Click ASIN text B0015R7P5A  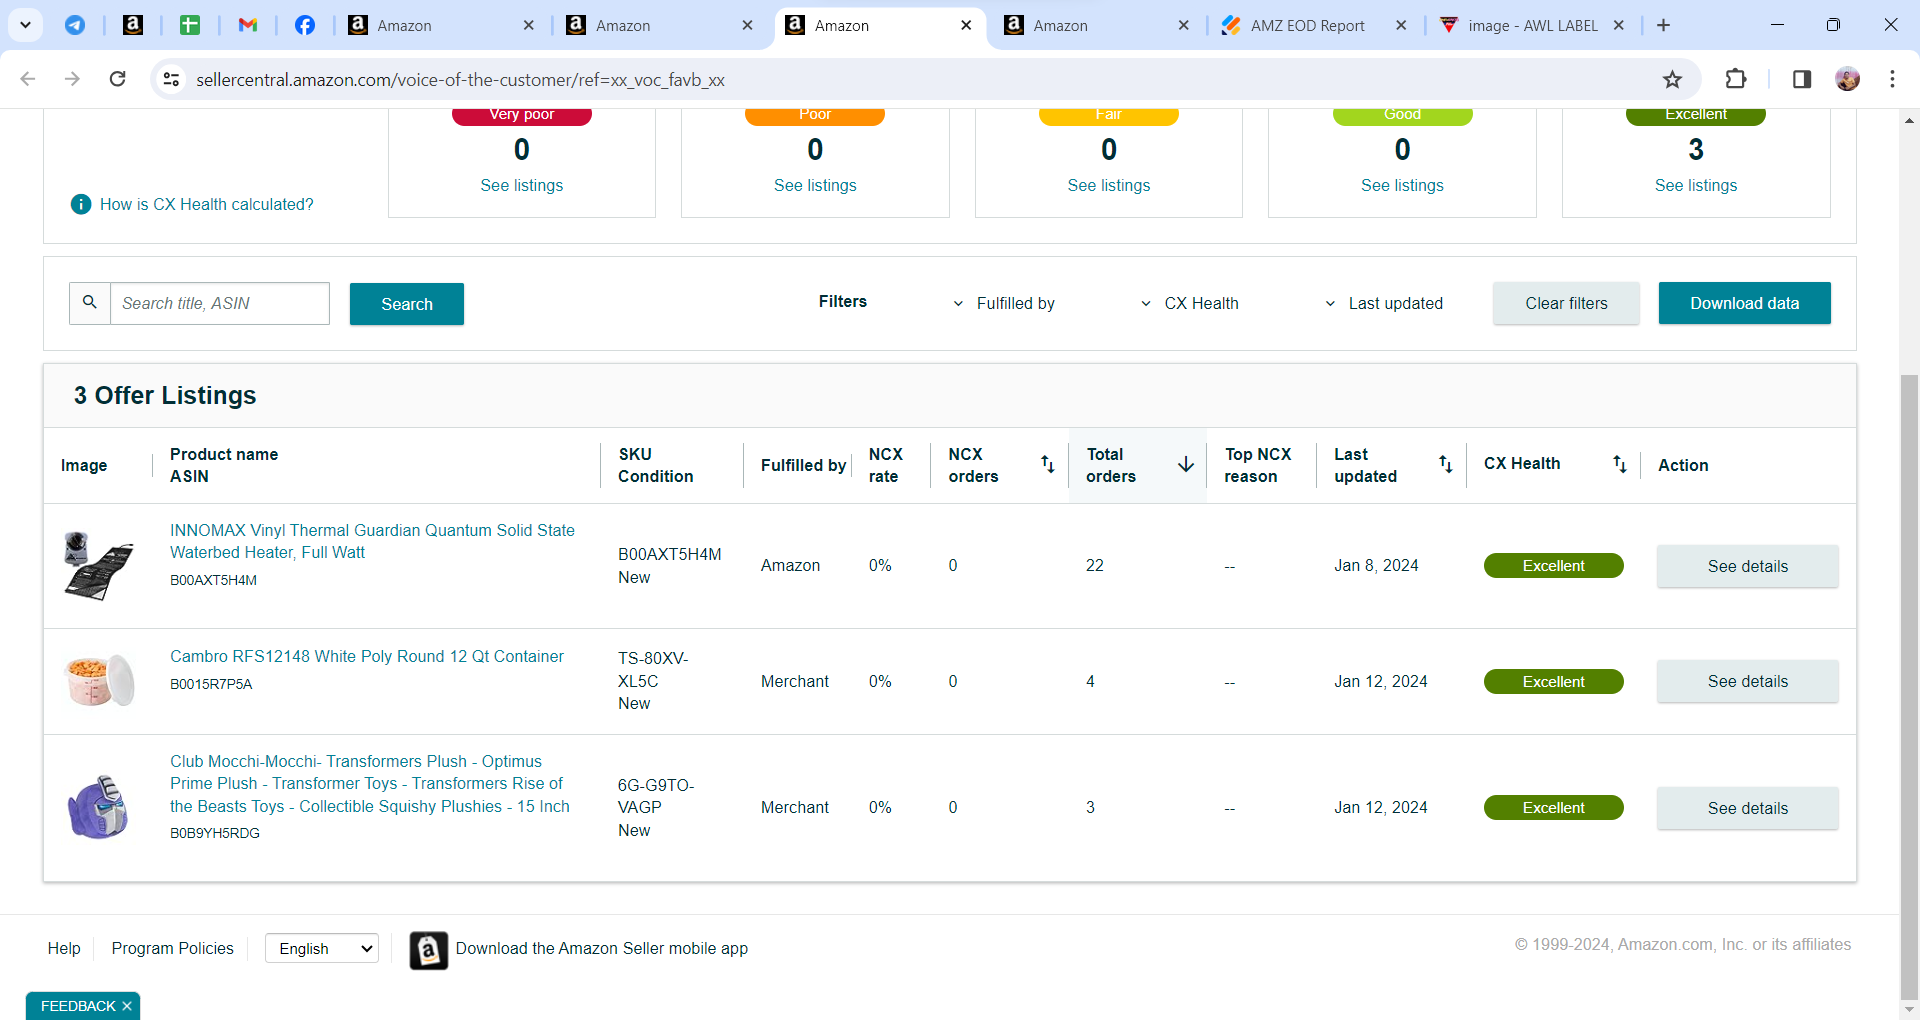pyautogui.click(x=211, y=684)
